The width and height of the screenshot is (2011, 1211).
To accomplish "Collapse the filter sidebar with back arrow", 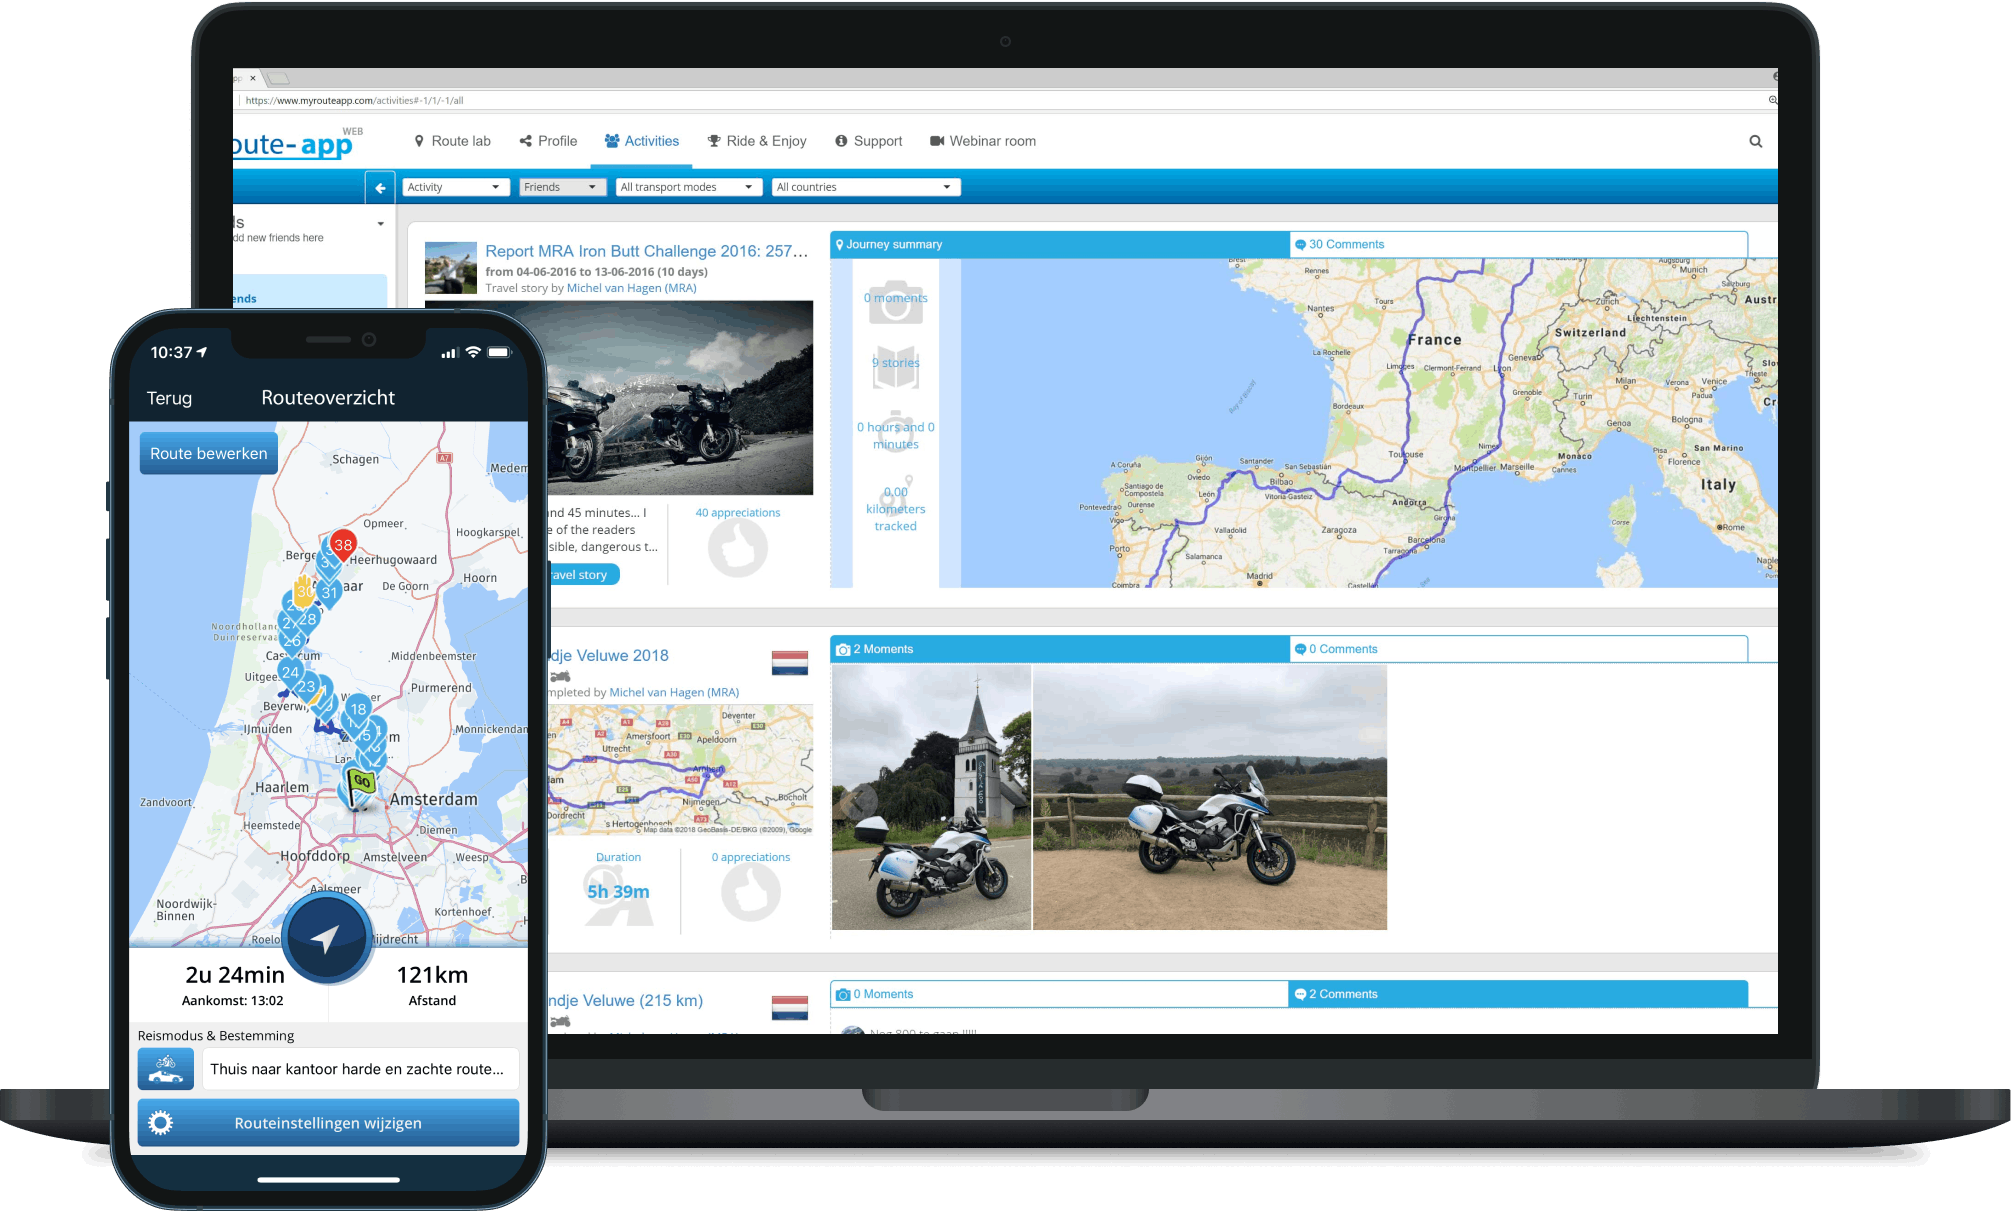I will point(380,187).
